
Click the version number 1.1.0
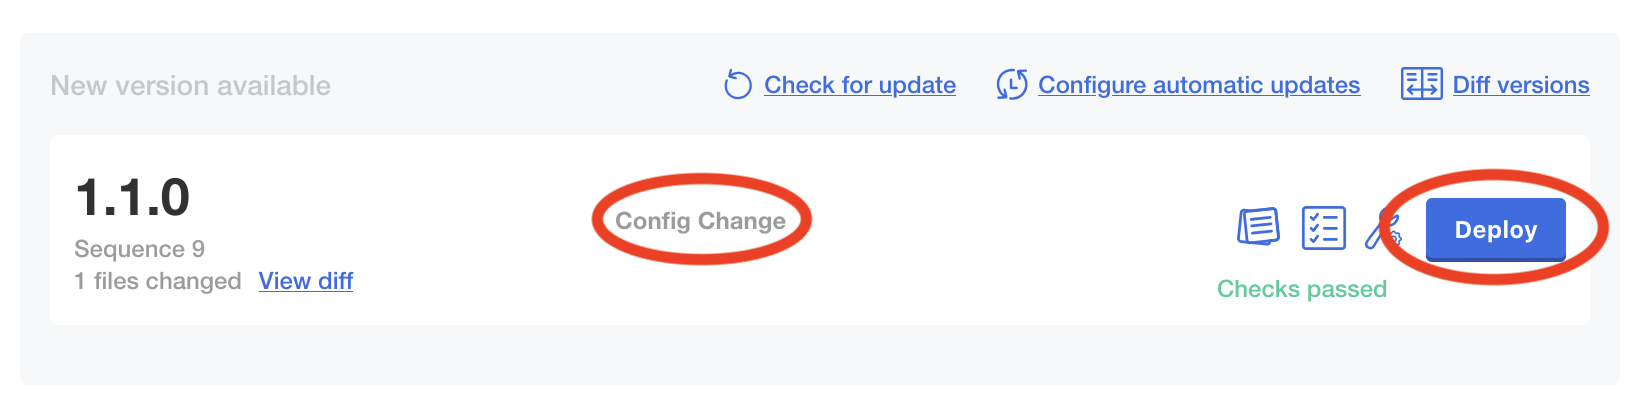(x=132, y=197)
